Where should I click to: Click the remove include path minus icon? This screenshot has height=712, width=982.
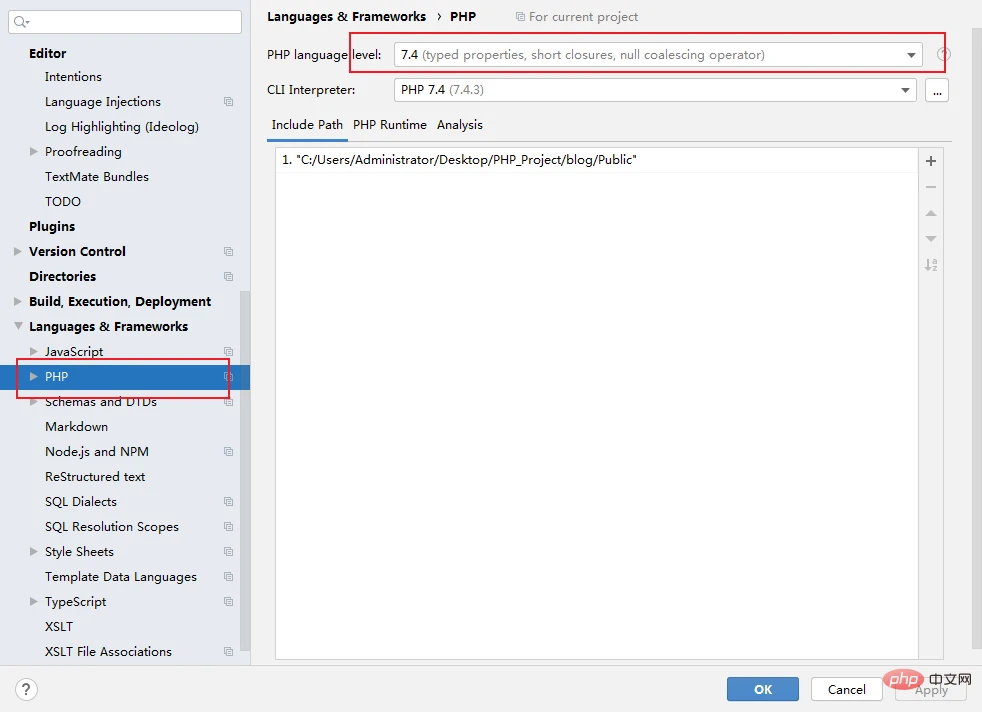(x=931, y=187)
